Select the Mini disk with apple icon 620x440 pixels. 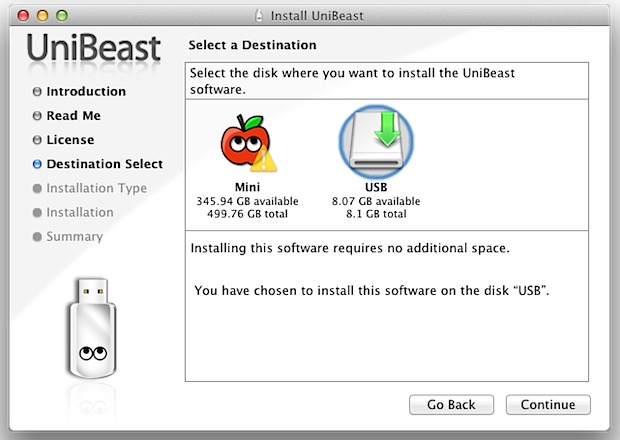coord(248,143)
